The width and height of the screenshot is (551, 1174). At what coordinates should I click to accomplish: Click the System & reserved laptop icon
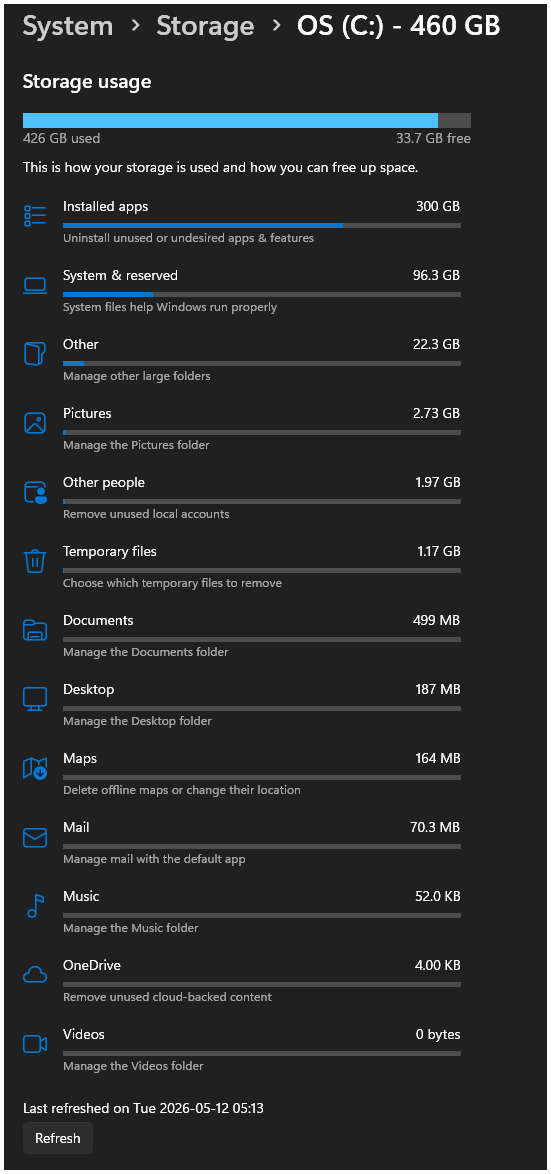point(35,285)
